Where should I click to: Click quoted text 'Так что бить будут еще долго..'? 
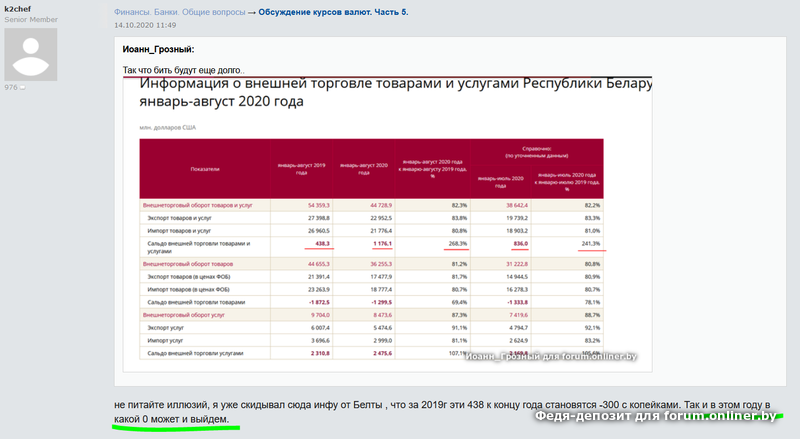coord(183,70)
